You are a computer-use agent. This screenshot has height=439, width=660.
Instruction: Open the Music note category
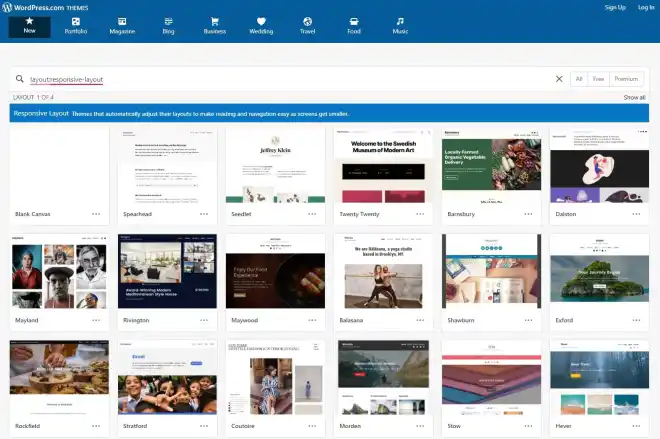click(x=400, y=25)
